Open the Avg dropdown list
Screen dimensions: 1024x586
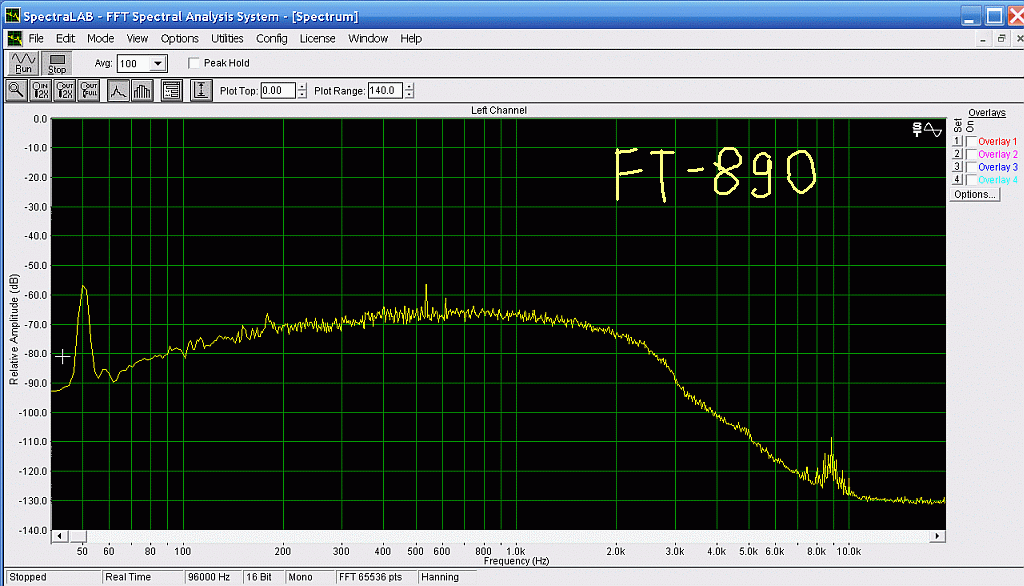pyautogui.click(x=158, y=64)
